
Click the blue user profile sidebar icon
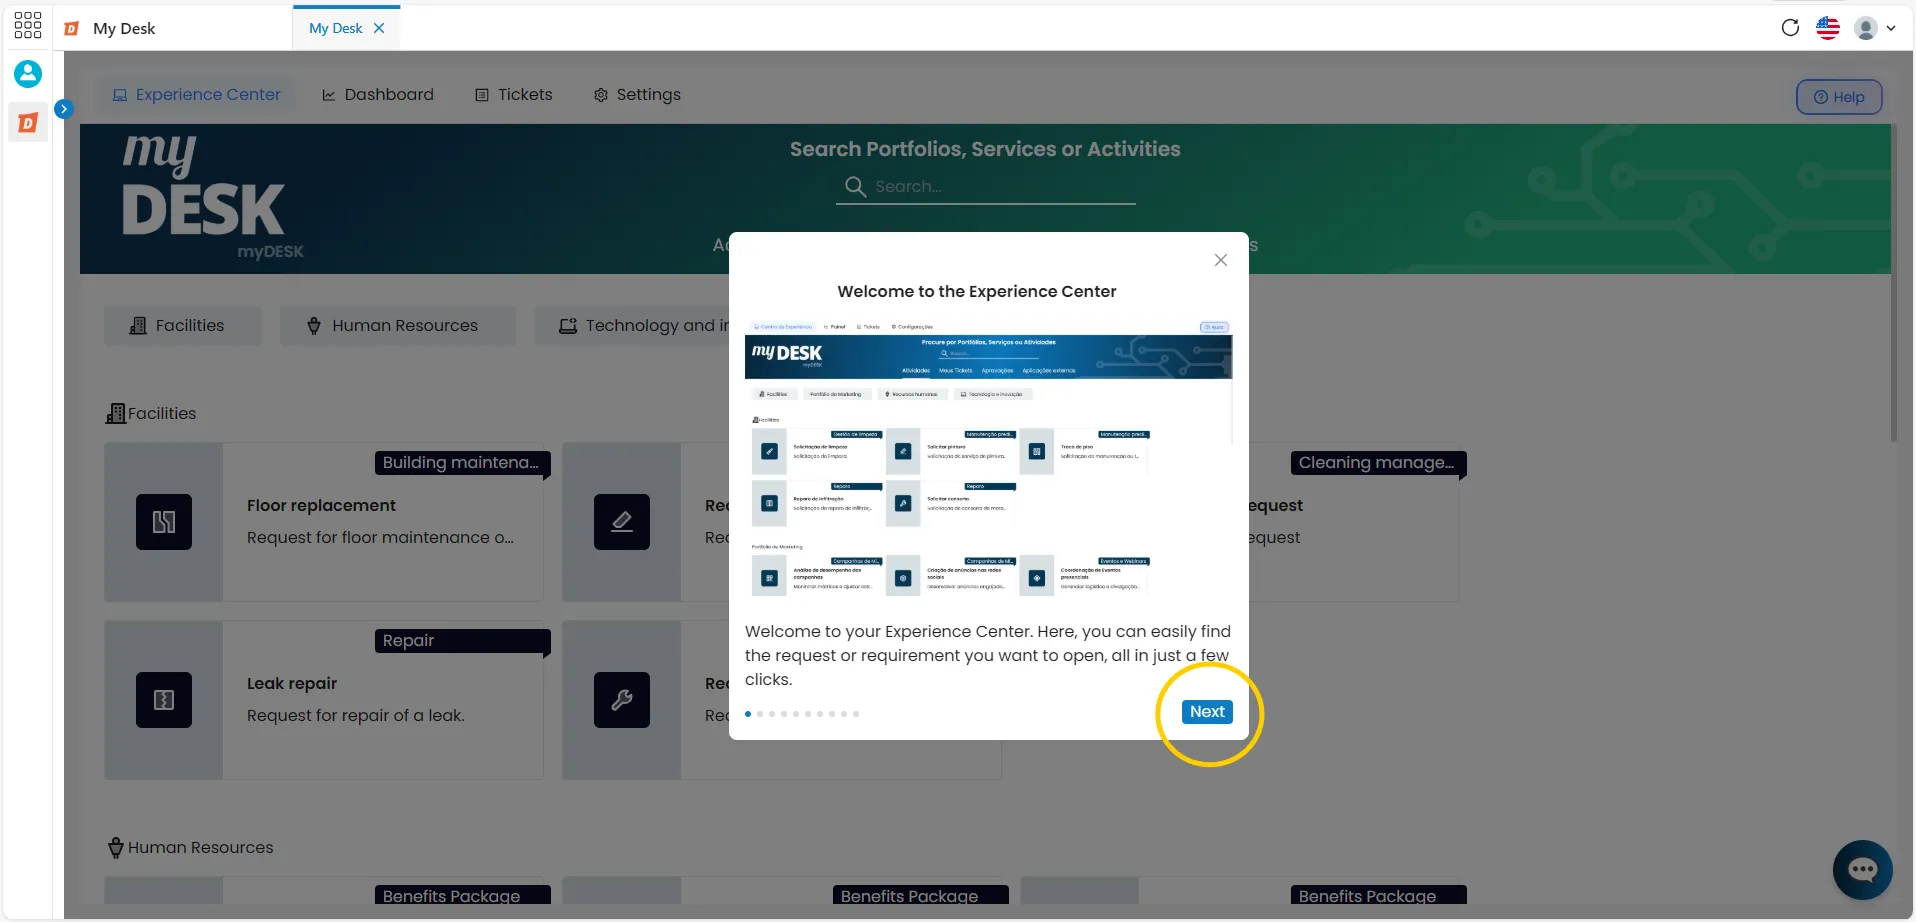tap(28, 73)
